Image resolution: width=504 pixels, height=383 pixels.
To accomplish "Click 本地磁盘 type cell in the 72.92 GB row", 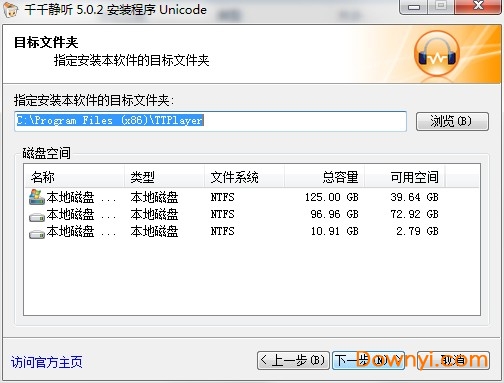I will pos(154,214).
